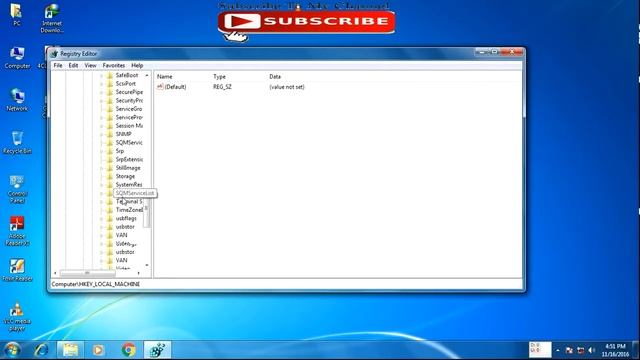
Task: Click the Registry Editor title bar icon
Action: point(54,53)
